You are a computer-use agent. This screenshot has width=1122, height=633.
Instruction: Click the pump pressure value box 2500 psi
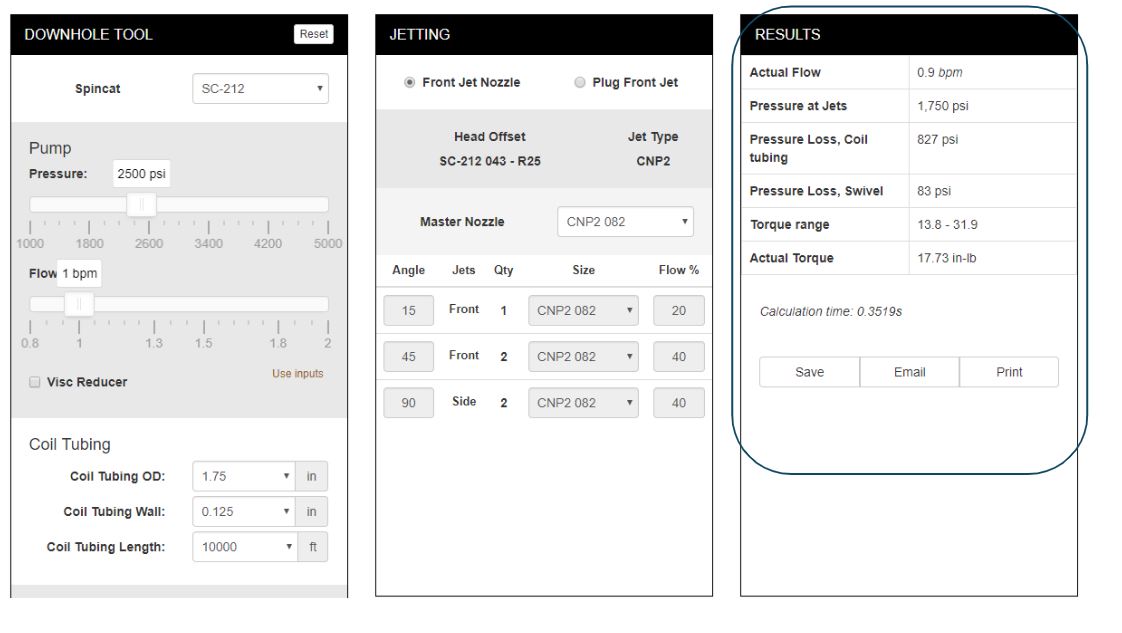[140, 173]
